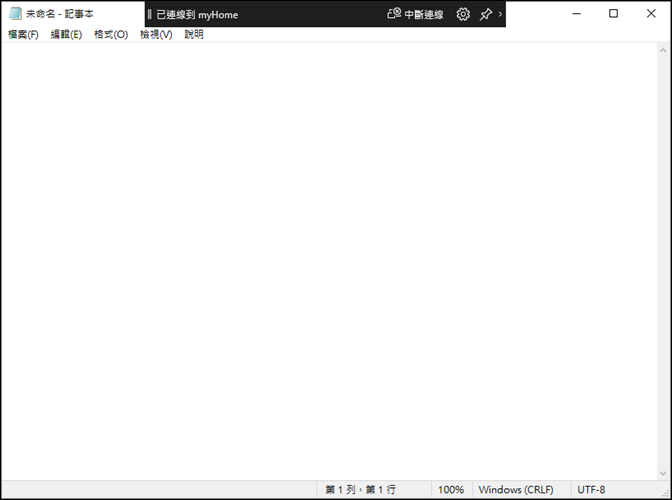This screenshot has height=500, width=672.
Task: Click the connection bar drag handle
Action: click(149, 14)
